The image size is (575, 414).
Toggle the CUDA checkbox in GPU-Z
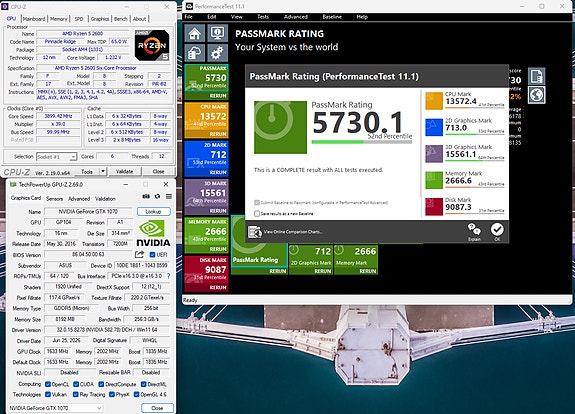pyautogui.click(x=76, y=384)
